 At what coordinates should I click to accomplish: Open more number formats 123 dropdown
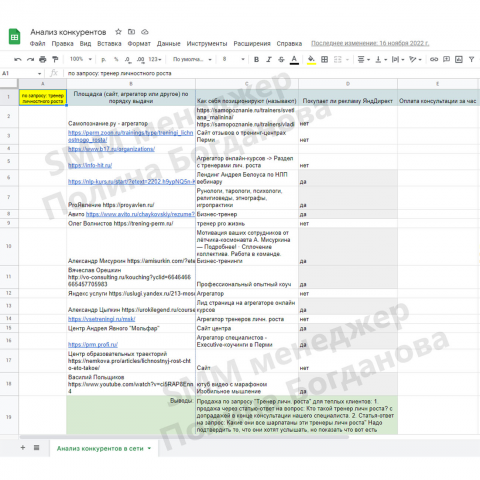tap(155, 59)
